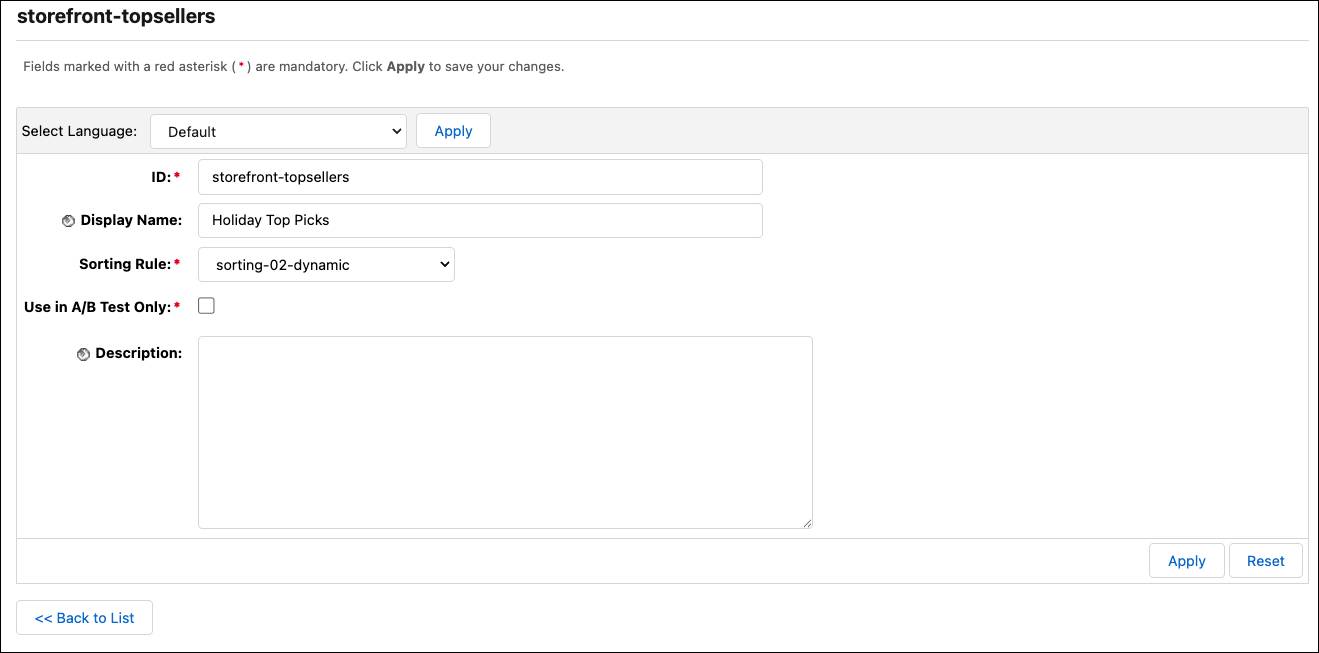Click the Description label text

coord(138,354)
